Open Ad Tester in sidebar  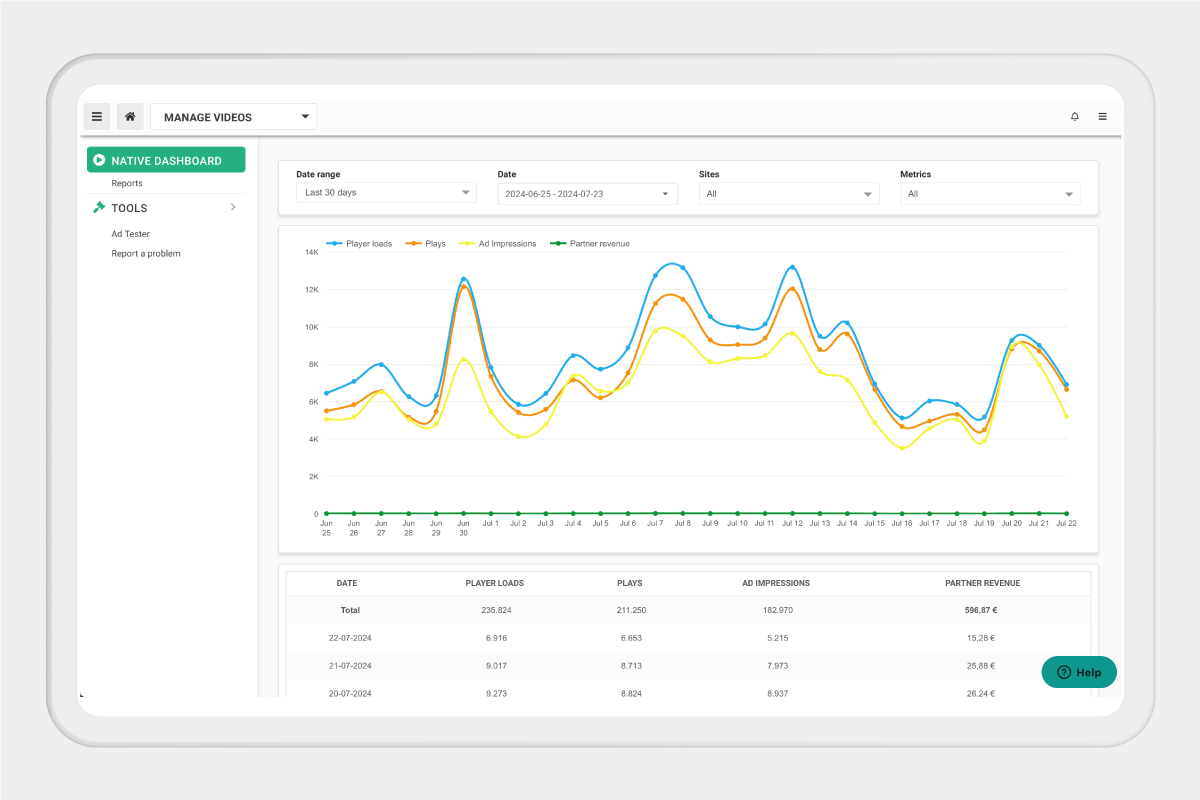(131, 234)
